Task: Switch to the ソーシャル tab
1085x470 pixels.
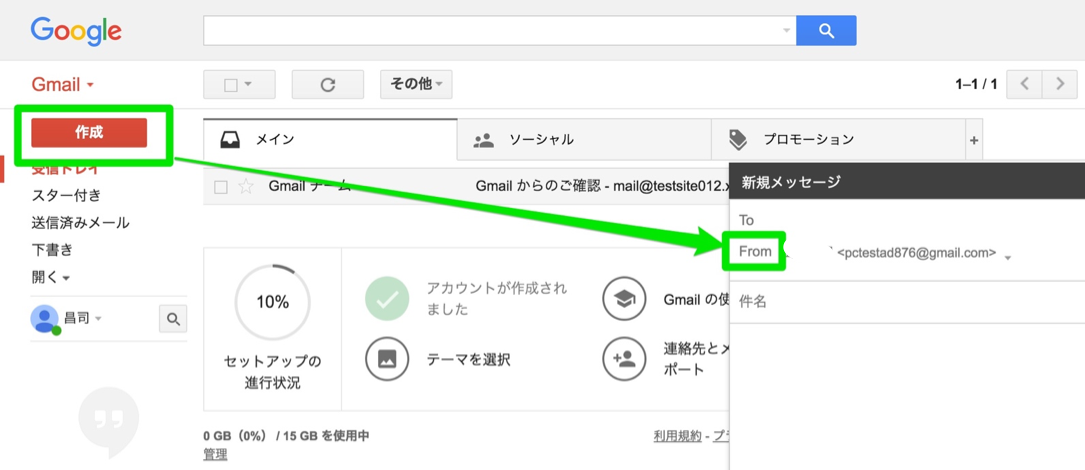Action: [584, 140]
